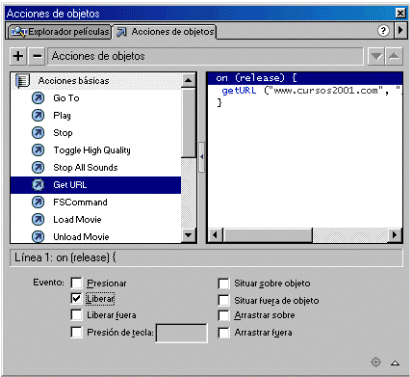Collapse the Acciones básicas book category

[x=23, y=81]
